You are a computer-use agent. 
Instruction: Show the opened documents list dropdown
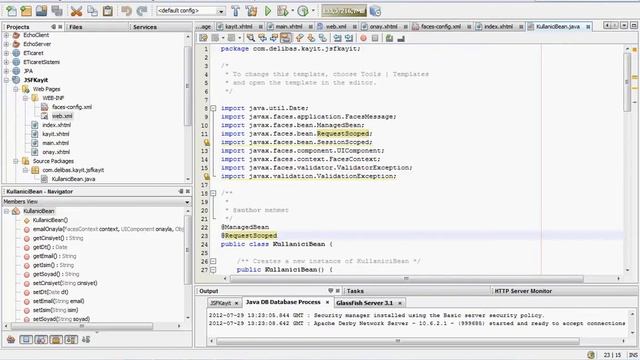pyautogui.click(x=624, y=26)
